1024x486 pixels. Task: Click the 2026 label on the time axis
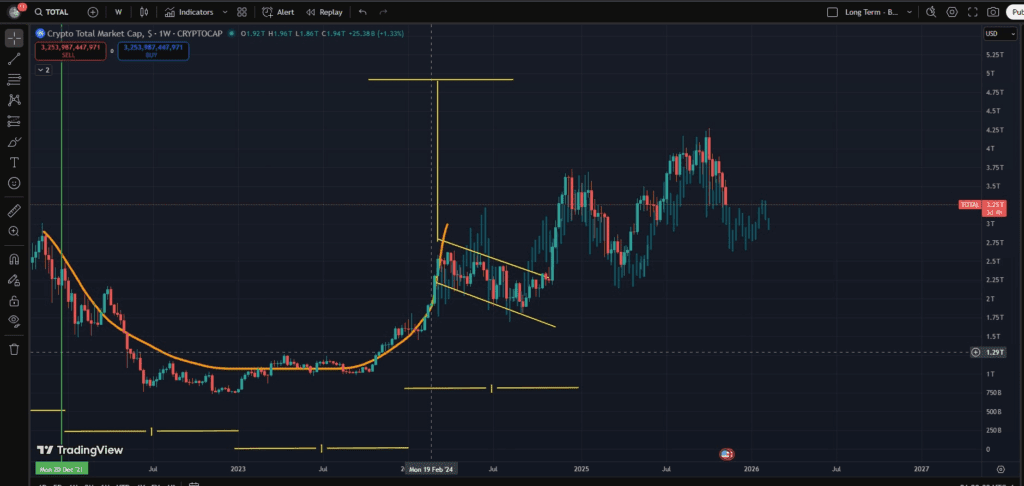pyautogui.click(x=752, y=469)
